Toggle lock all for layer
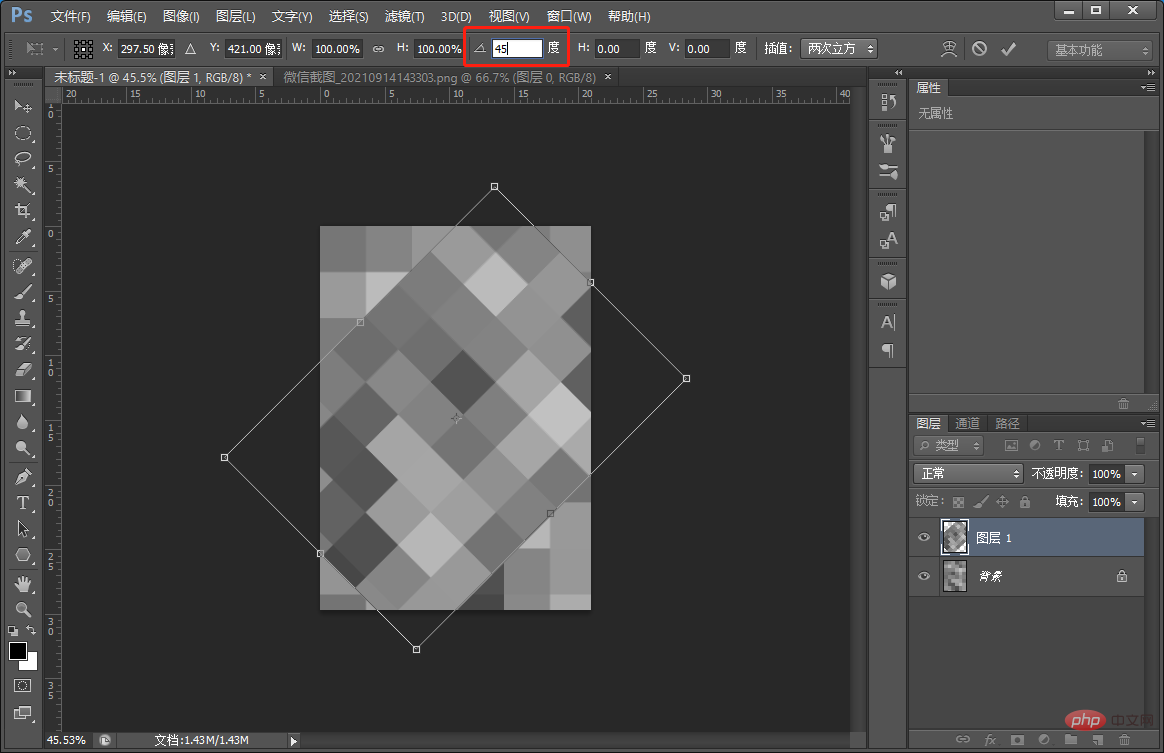This screenshot has height=753, width=1164. 1024,502
